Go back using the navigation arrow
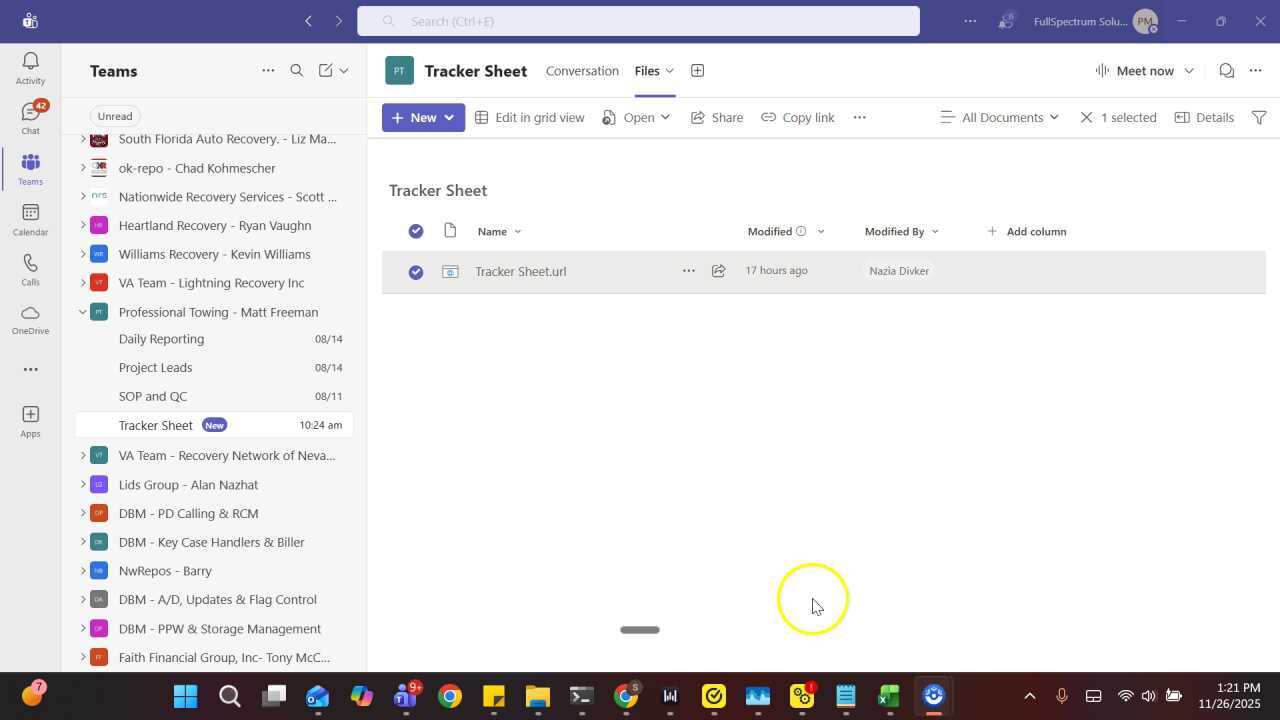 click(x=308, y=21)
